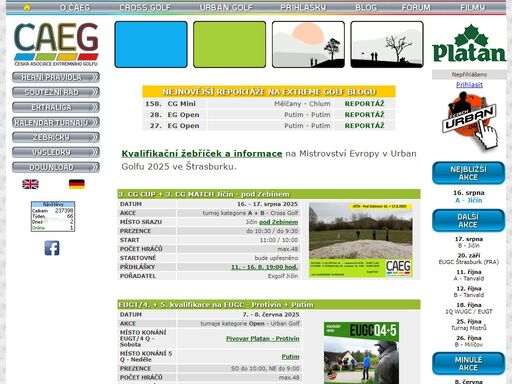Viewport: 512px width, 384px height.
Task: Open the HERNÍ PRAVIDLA sidebar button
Action: click(56, 77)
